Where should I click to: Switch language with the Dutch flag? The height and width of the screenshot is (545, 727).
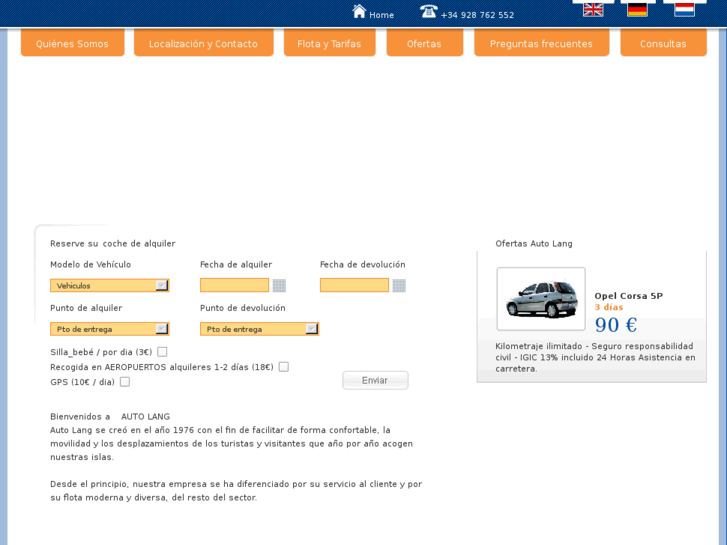pos(684,10)
